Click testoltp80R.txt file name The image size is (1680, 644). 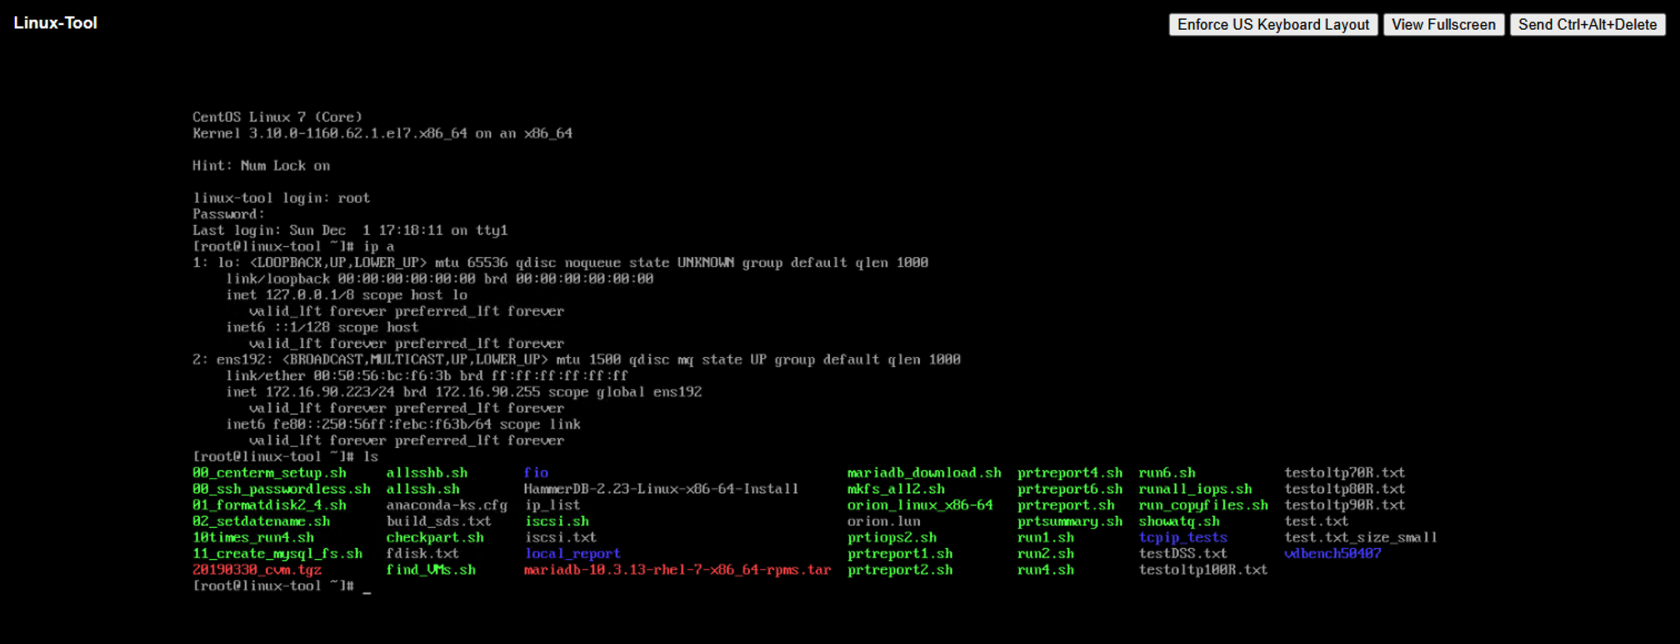1345,489
